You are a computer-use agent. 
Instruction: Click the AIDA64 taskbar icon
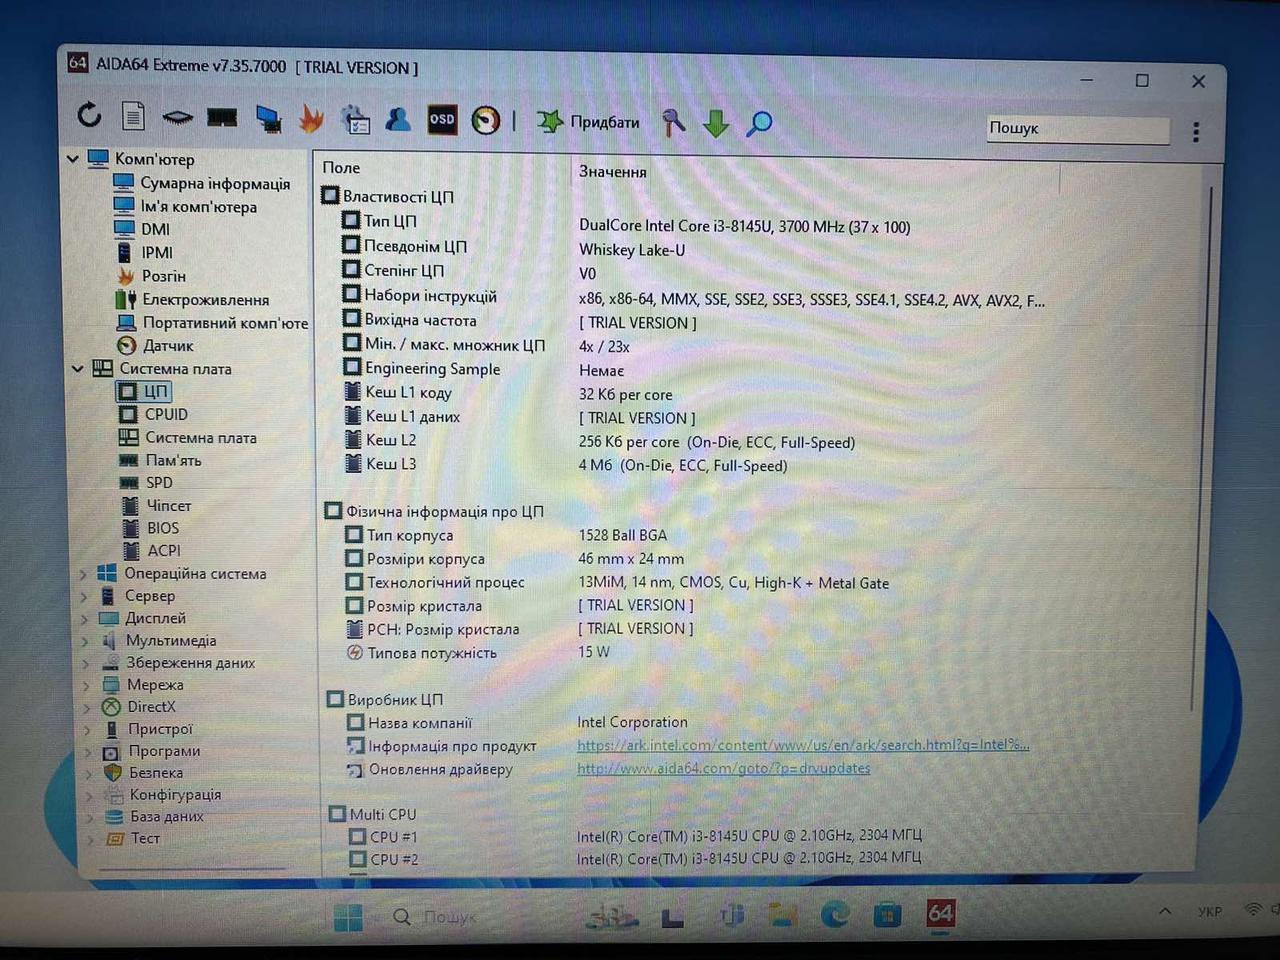click(940, 913)
